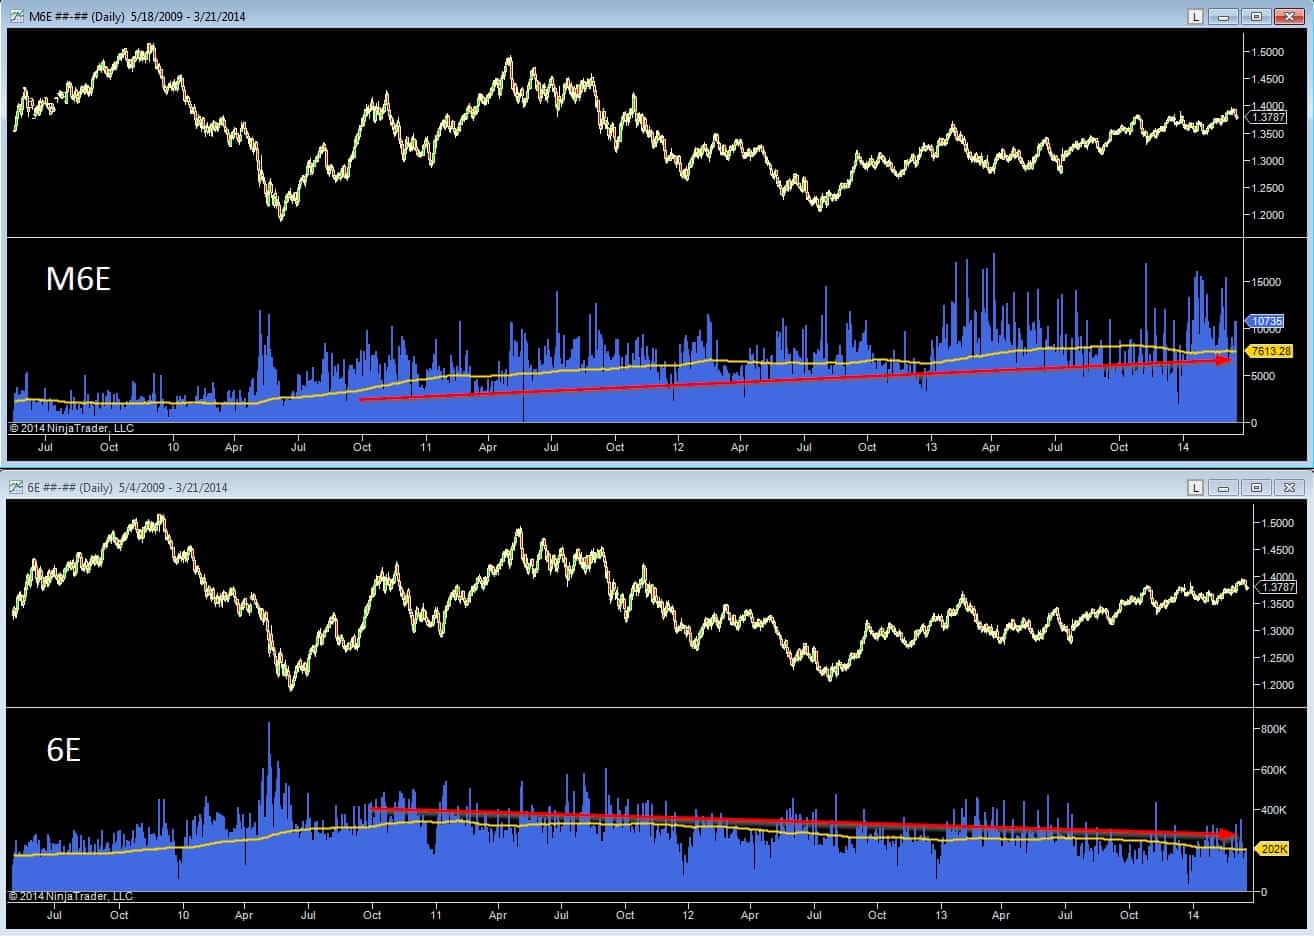1314x936 pixels.
Task: Toggle the L link button in the 6E window
Action: coord(1195,487)
